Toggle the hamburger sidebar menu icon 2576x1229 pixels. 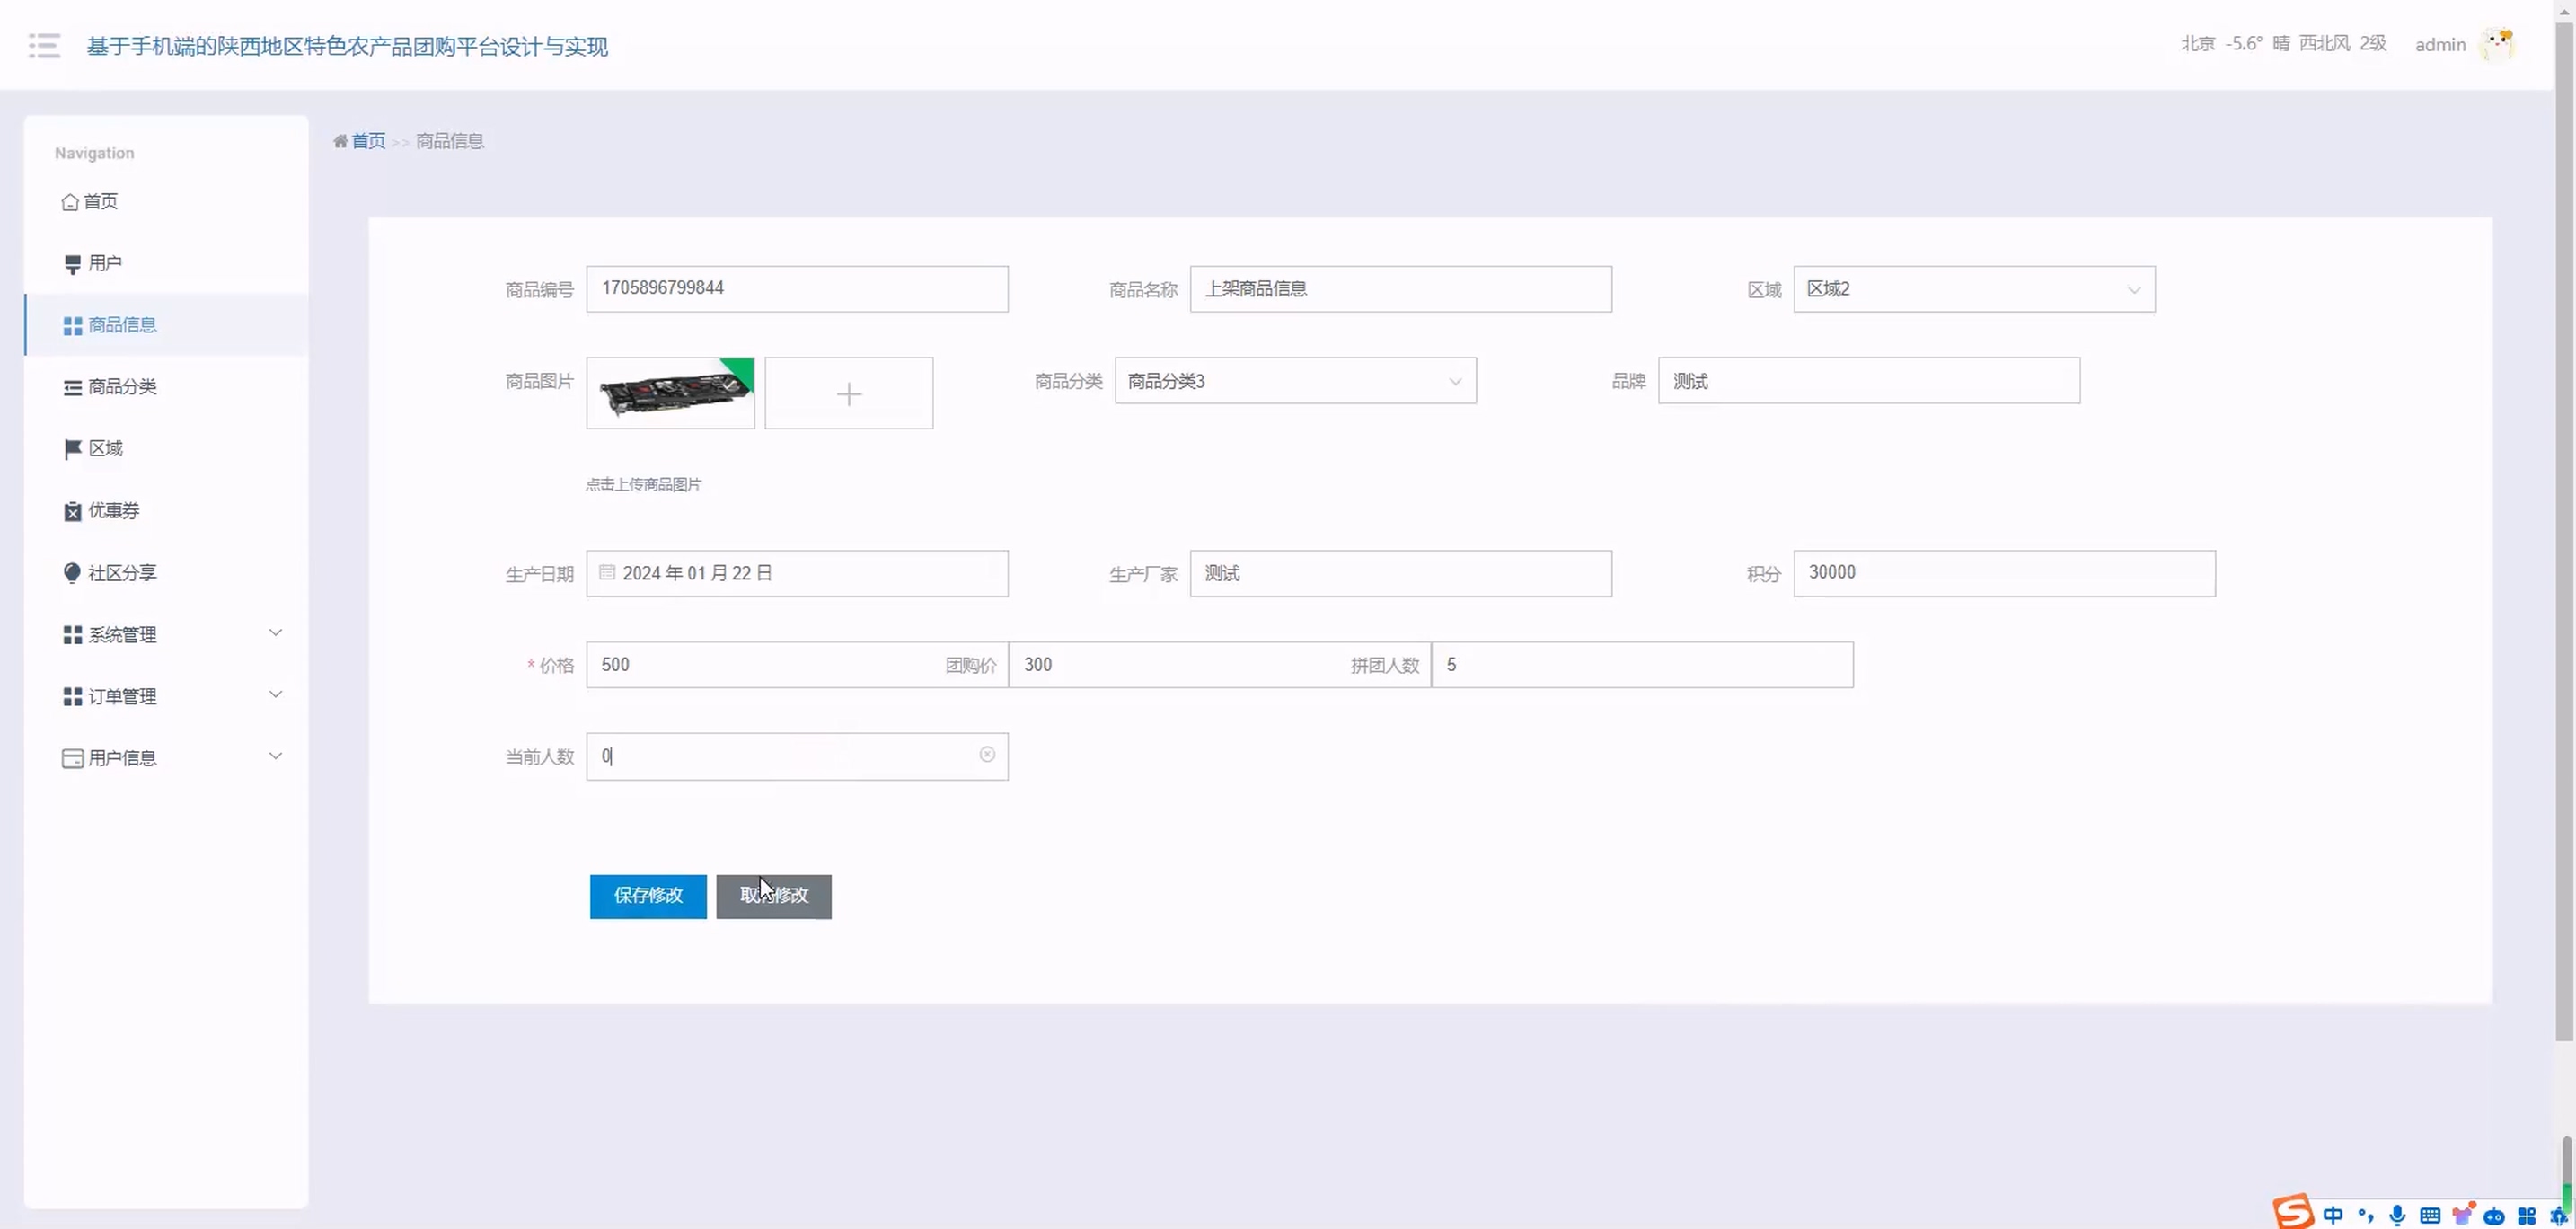pos(44,45)
